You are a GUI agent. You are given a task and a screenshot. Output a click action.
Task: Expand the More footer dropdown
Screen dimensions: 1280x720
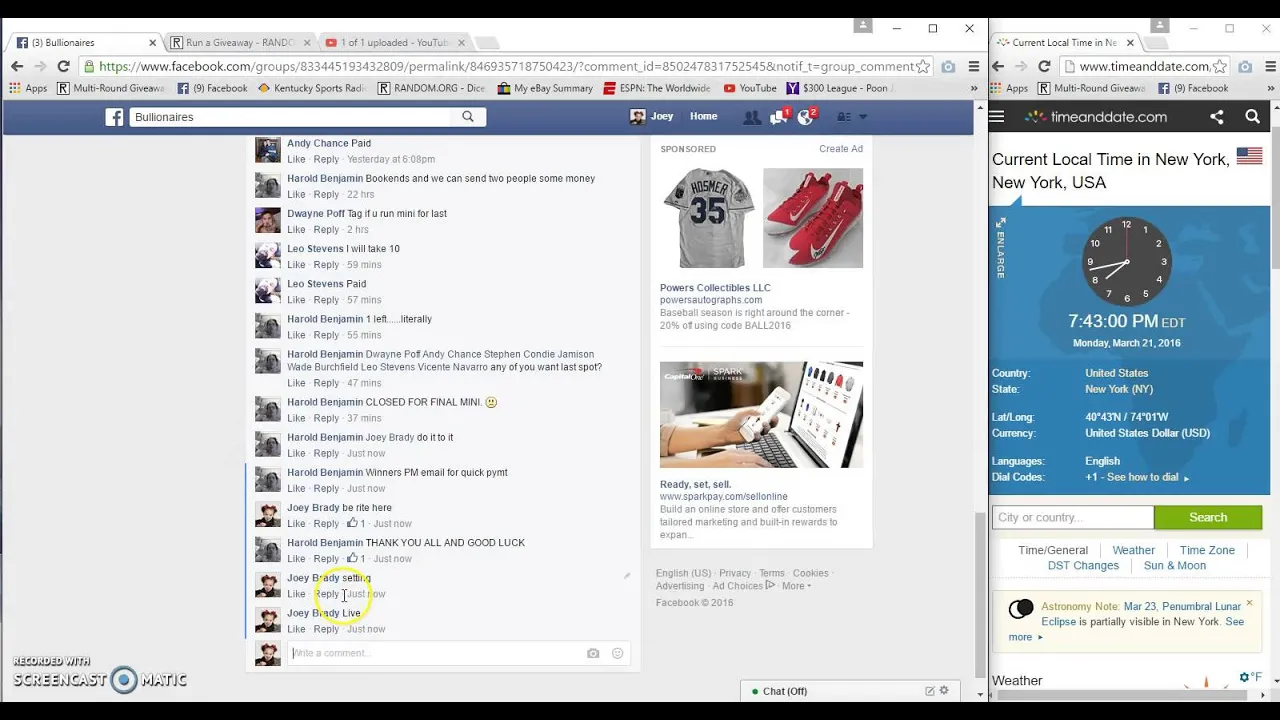(x=797, y=586)
